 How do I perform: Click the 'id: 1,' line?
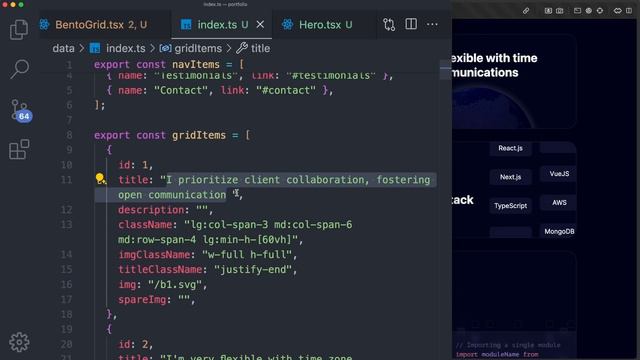click(135, 165)
